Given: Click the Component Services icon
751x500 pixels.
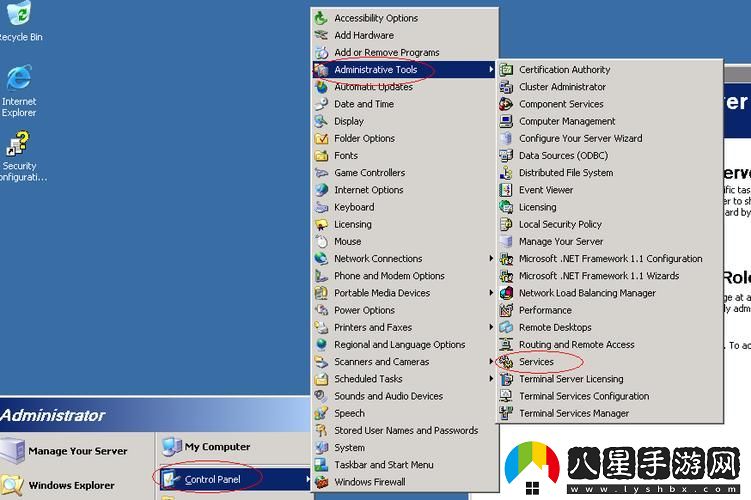Looking at the screenshot, I should coord(506,104).
